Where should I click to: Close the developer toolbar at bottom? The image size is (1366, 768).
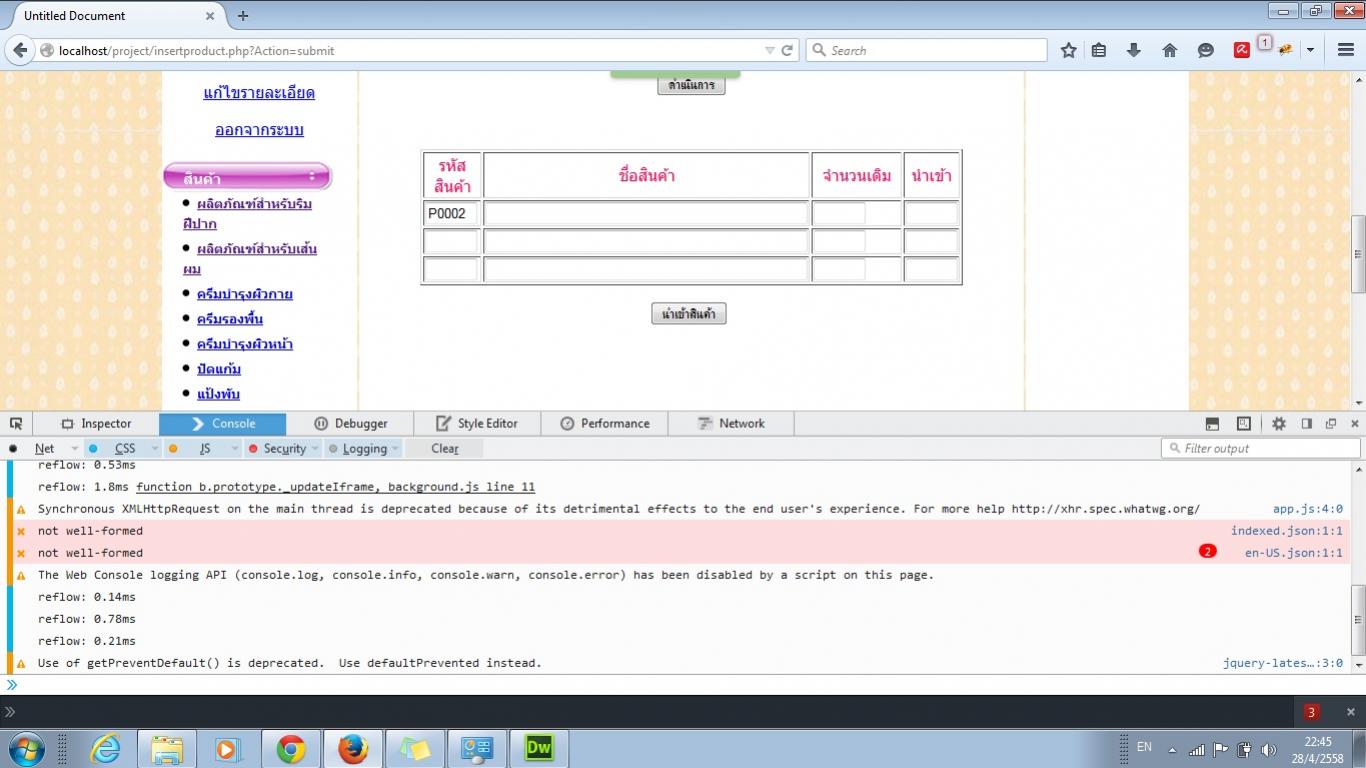click(1351, 712)
